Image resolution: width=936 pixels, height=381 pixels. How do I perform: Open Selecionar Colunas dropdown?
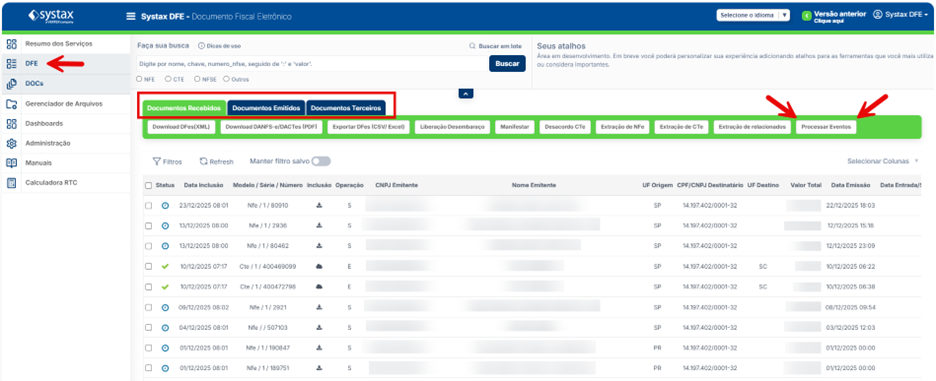pos(882,161)
